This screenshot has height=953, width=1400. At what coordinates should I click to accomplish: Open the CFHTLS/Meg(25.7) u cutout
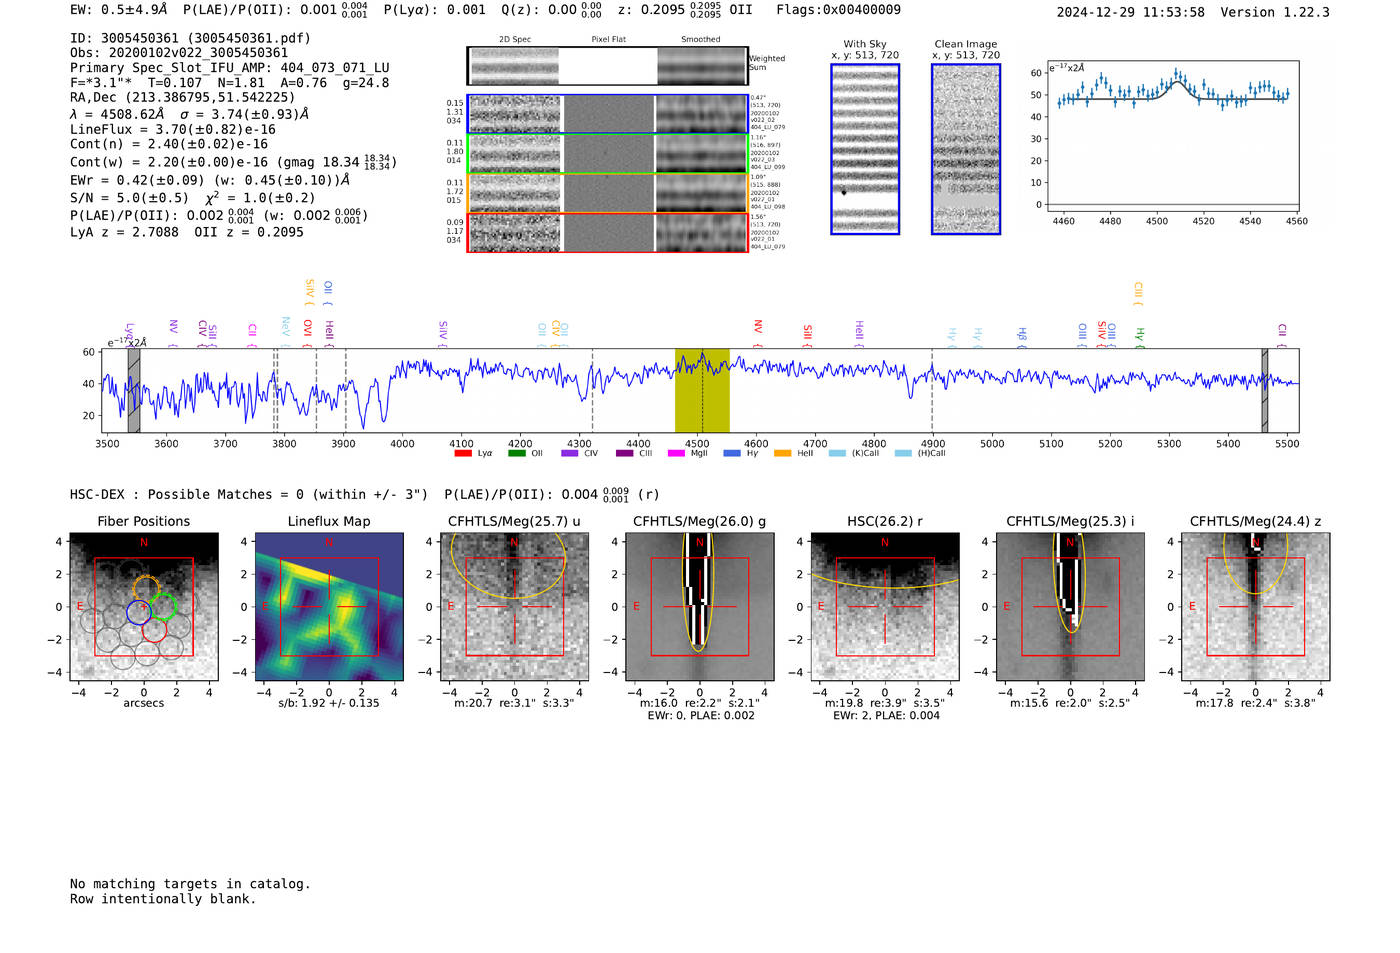514,607
